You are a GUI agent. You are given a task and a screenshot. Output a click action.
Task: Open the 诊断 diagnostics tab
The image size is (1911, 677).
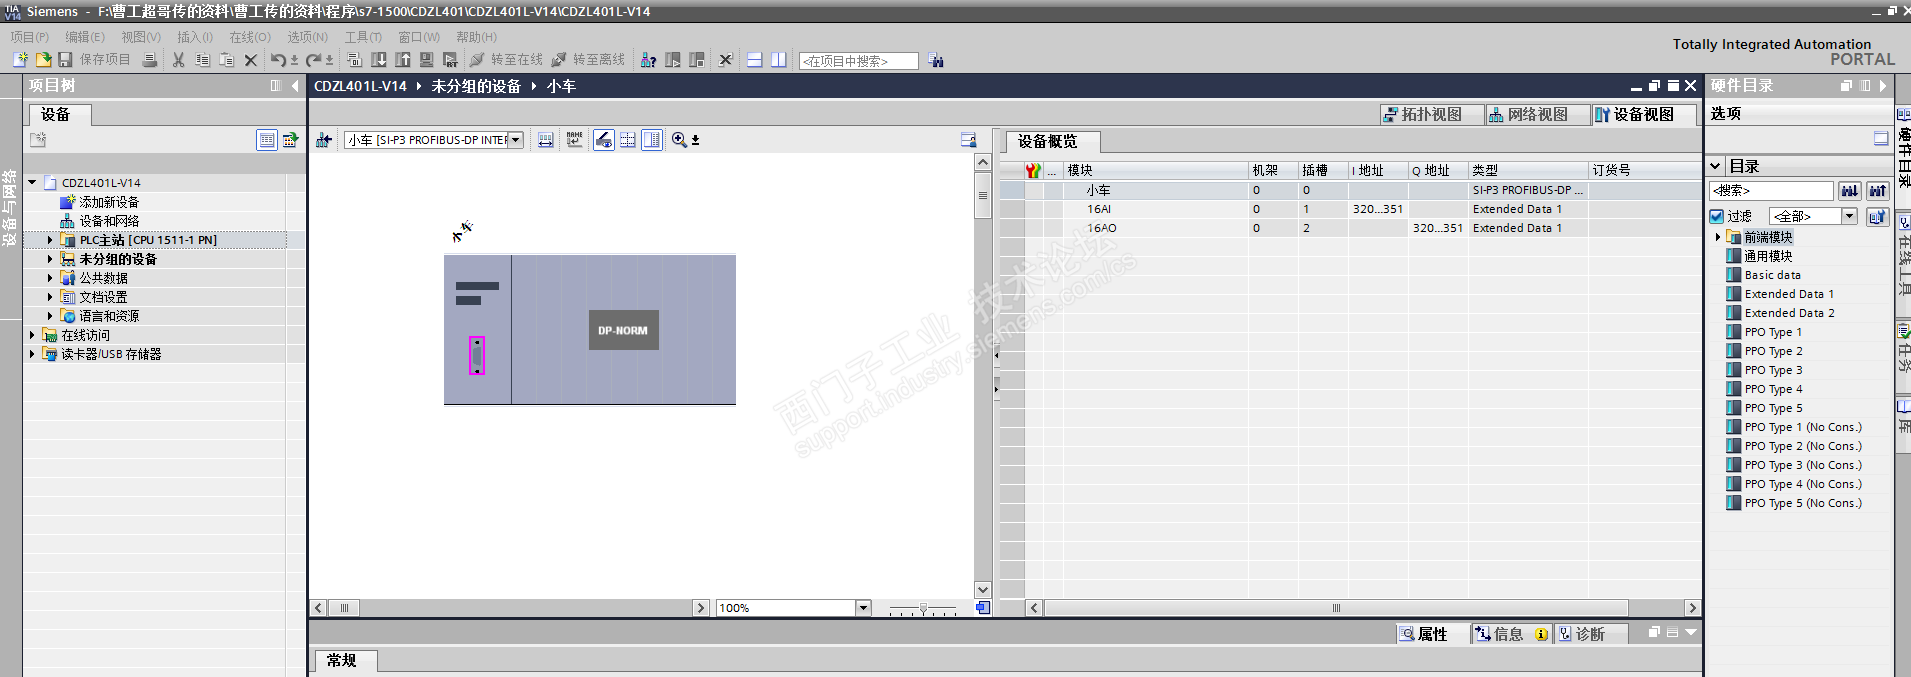(x=1590, y=634)
